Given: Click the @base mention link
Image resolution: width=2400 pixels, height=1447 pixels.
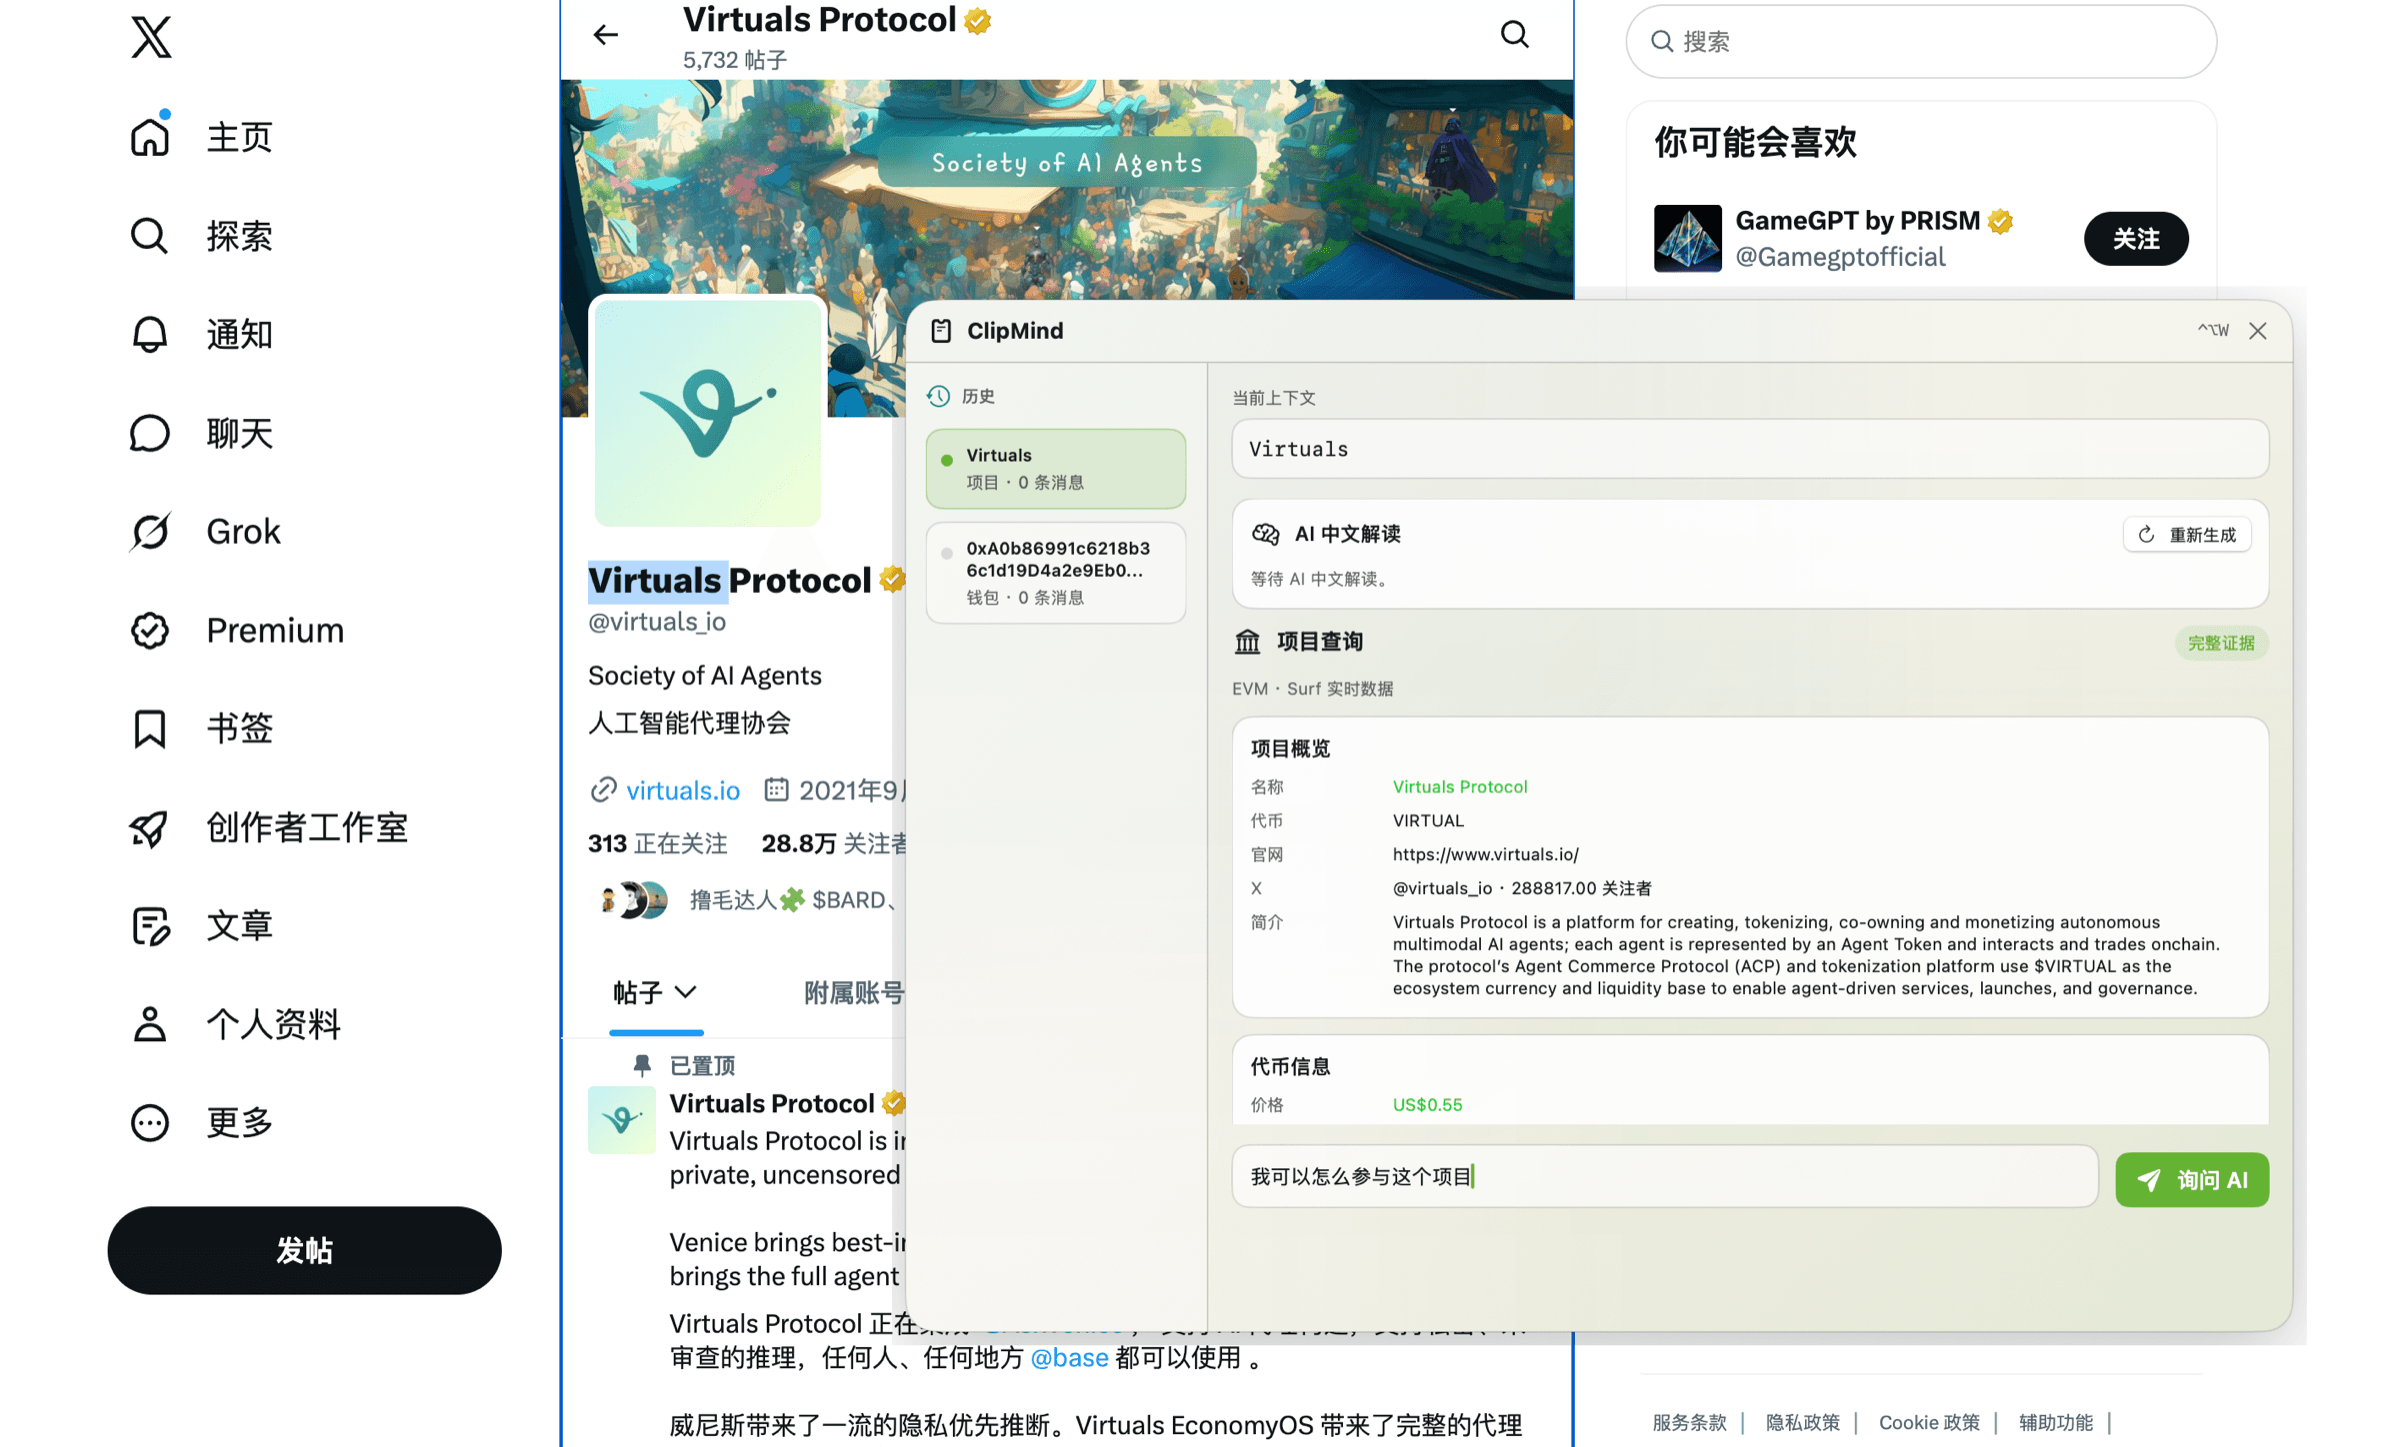Looking at the screenshot, I should pyautogui.click(x=1069, y=1357).
